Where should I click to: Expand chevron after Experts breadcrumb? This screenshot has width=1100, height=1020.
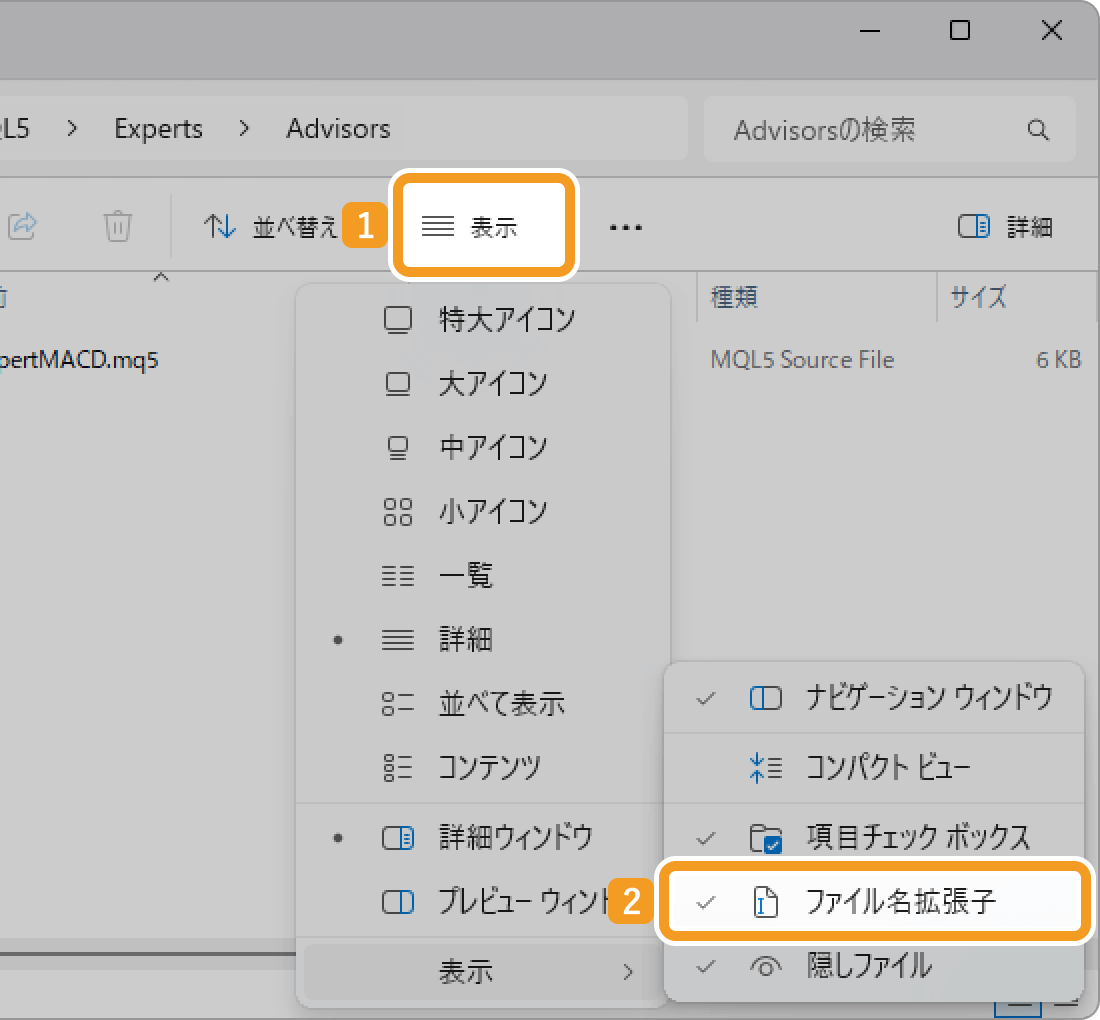244,129
